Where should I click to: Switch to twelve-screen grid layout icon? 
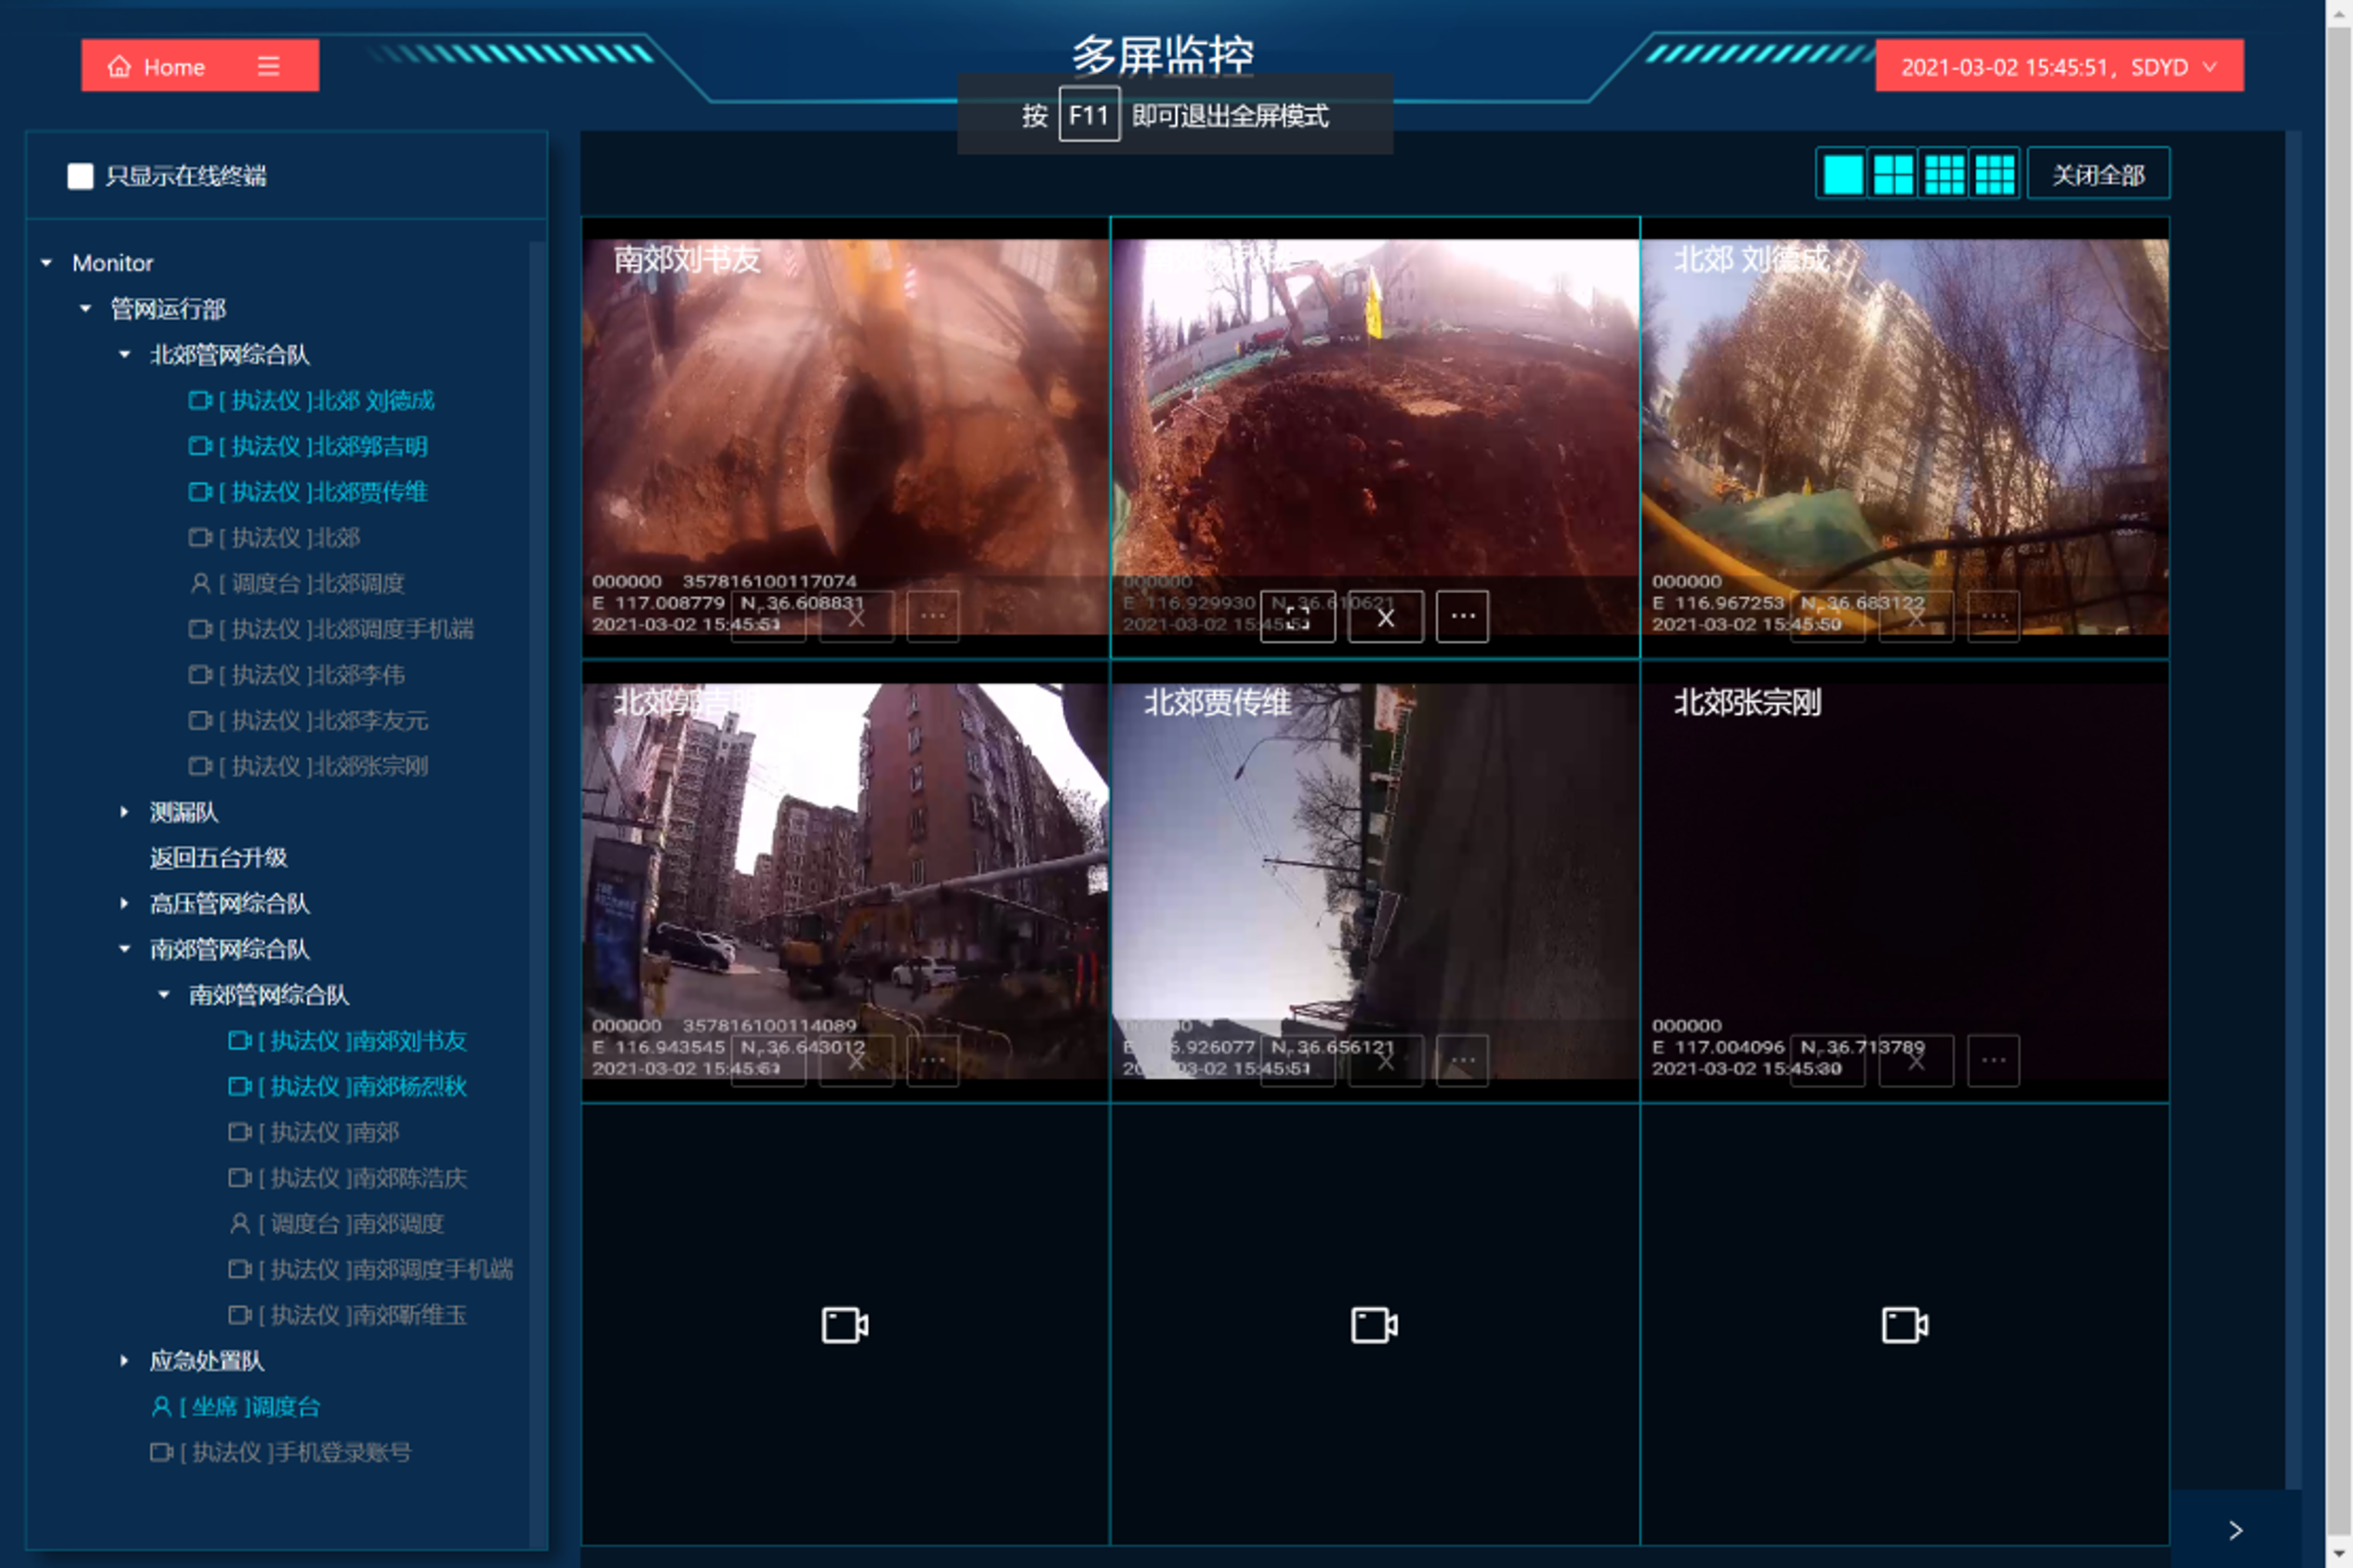pos(1995,175)
